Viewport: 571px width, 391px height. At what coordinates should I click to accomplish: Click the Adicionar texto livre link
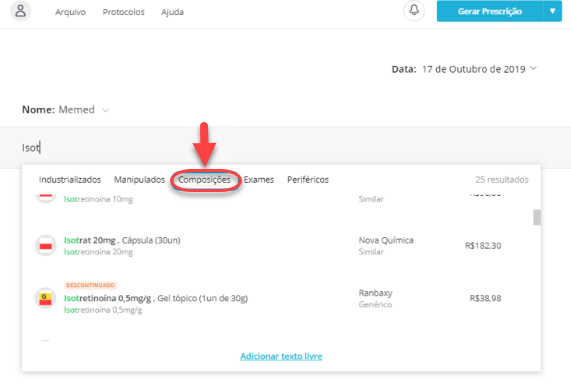(281, 356)
